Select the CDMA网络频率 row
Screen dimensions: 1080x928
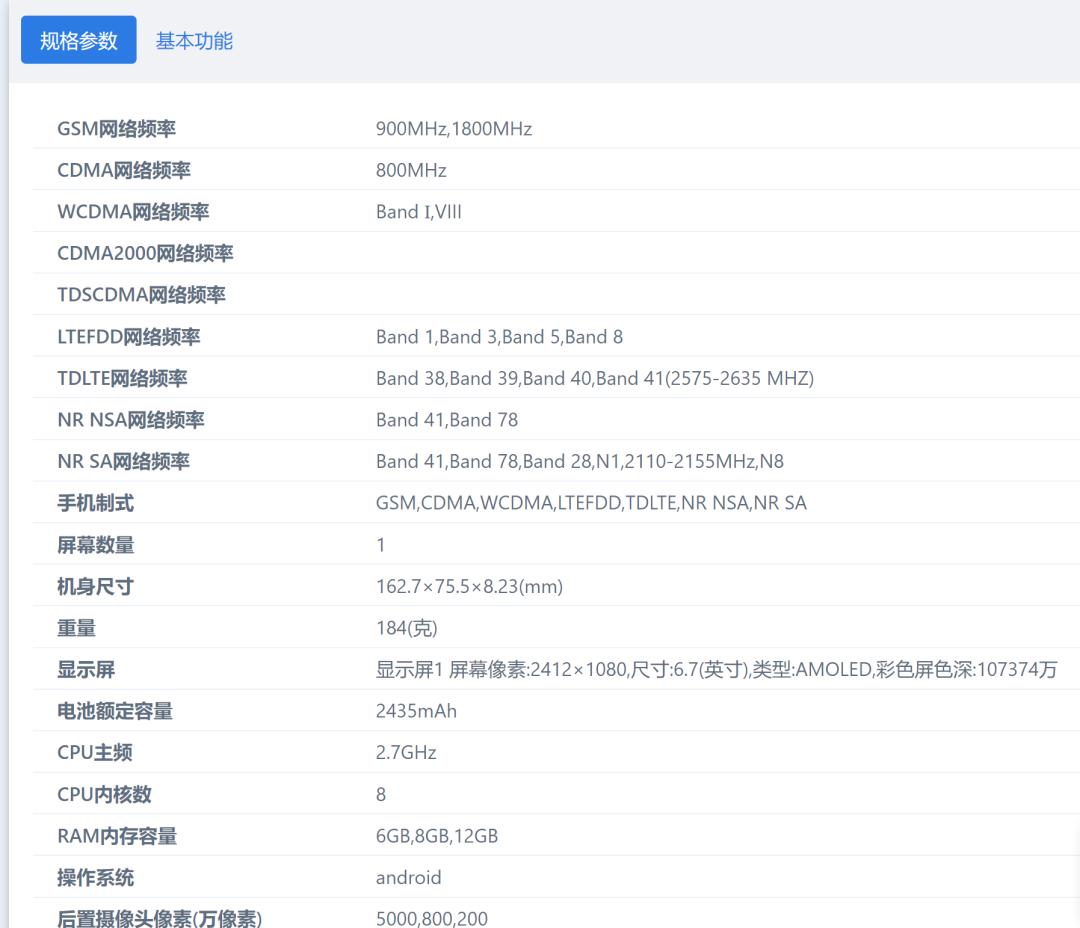(122, 170)
